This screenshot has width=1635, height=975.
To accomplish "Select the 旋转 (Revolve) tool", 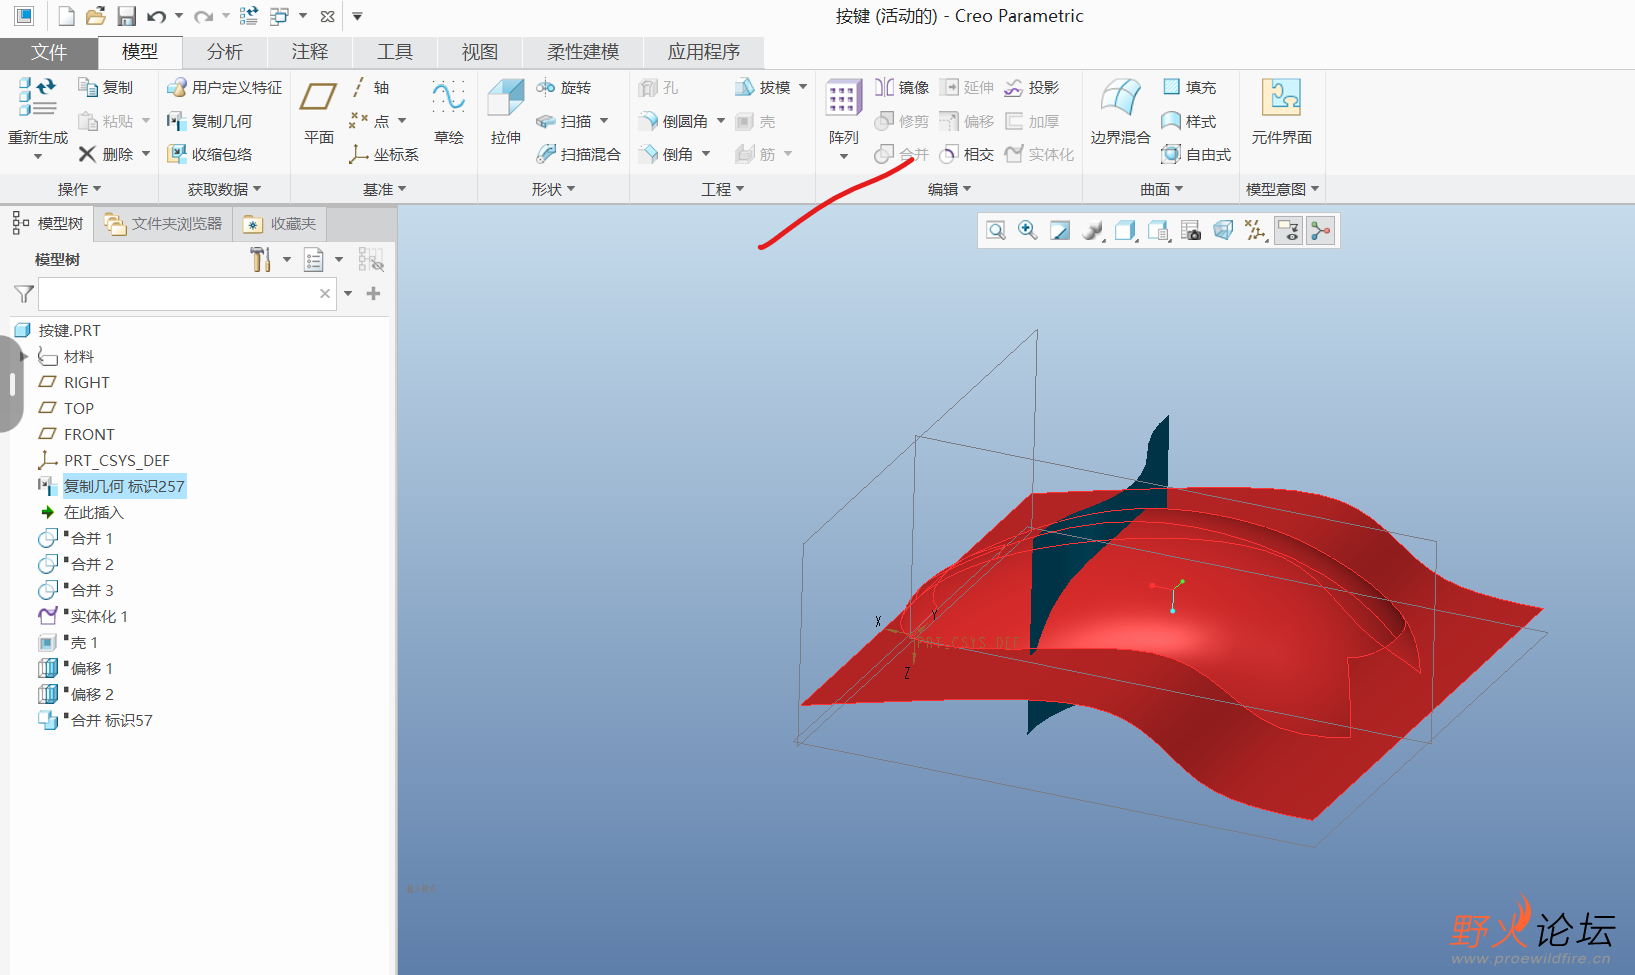I will coord(564,88).
